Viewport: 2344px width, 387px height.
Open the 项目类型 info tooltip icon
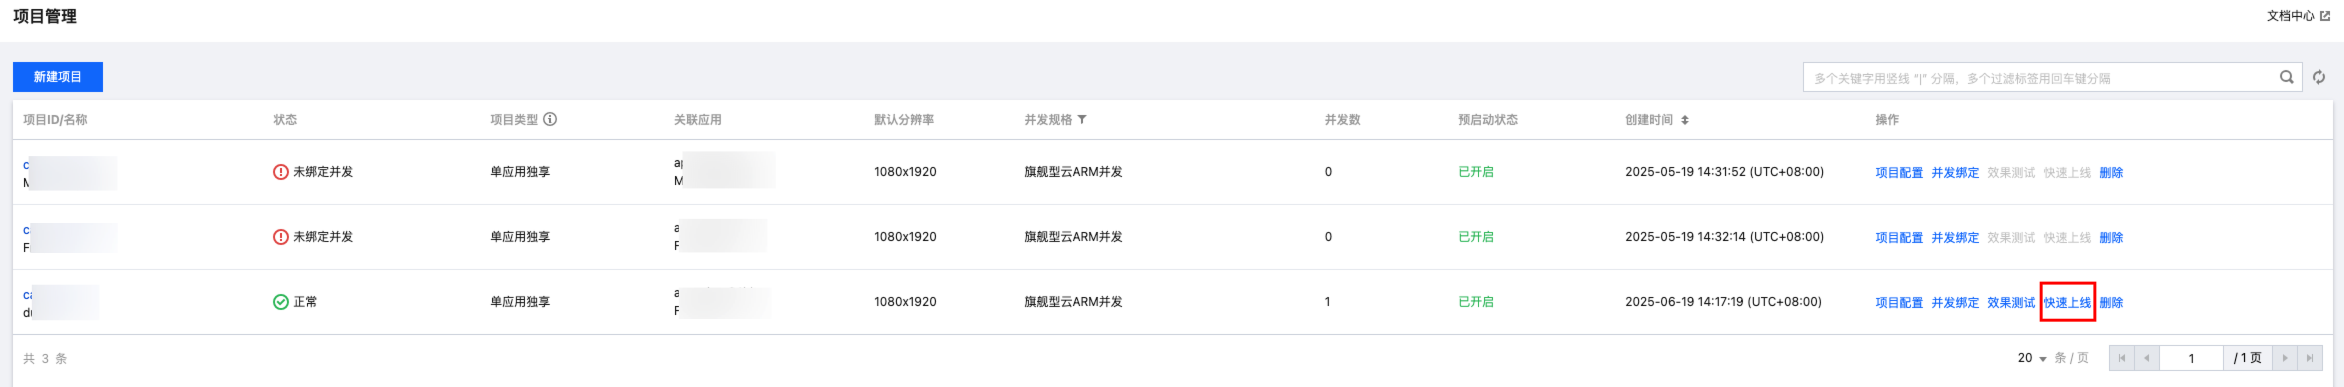550,119
